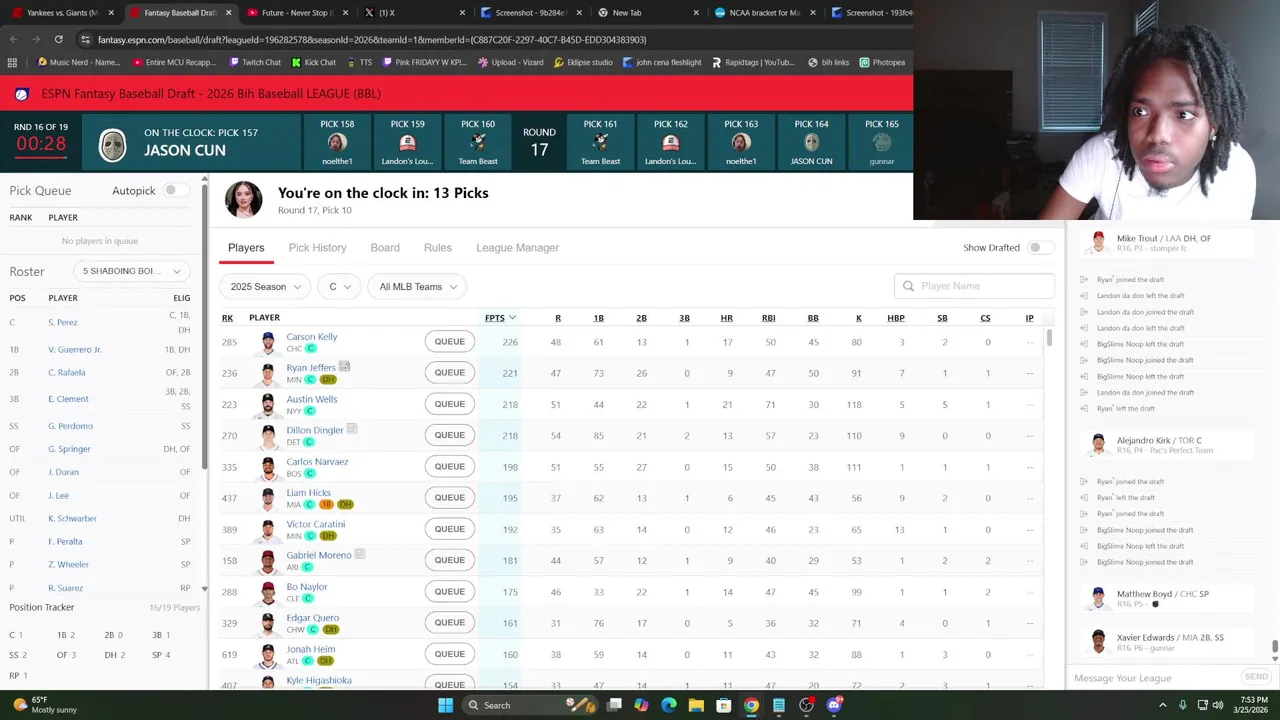Screen dimensions: 1280x720
Task: Open Discord from the taskbar
Action: [834, 705]
